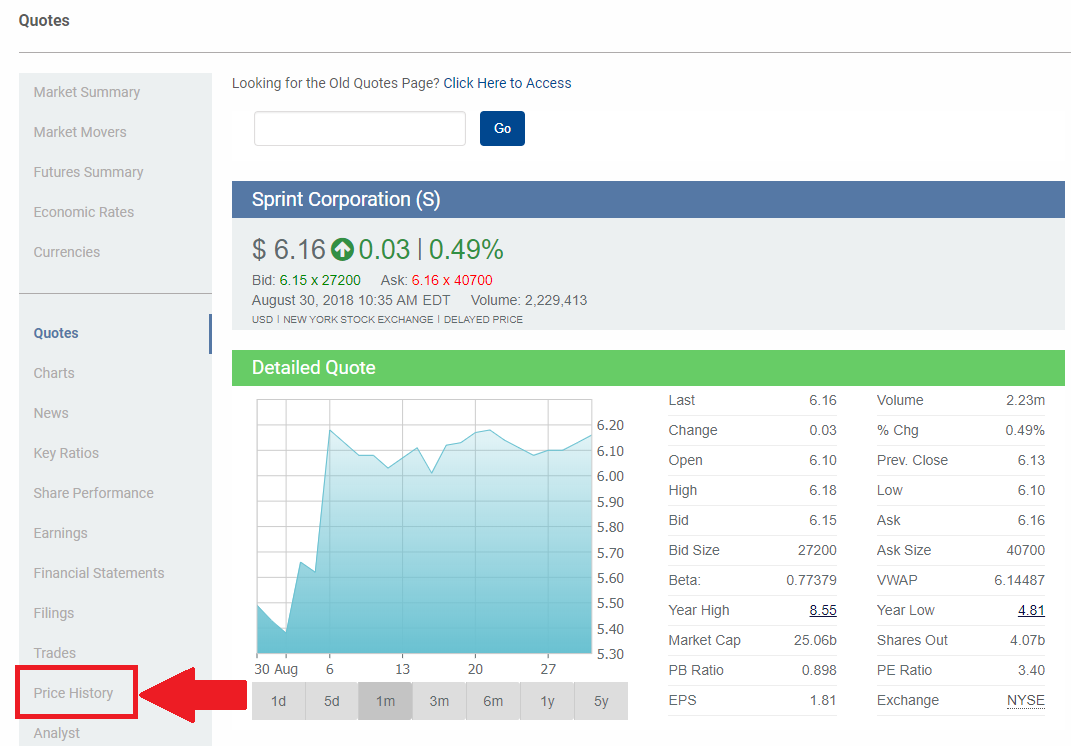Screen dimensions: 1071x746
Task: Go to Market Movers page
Action: point(80,132)
